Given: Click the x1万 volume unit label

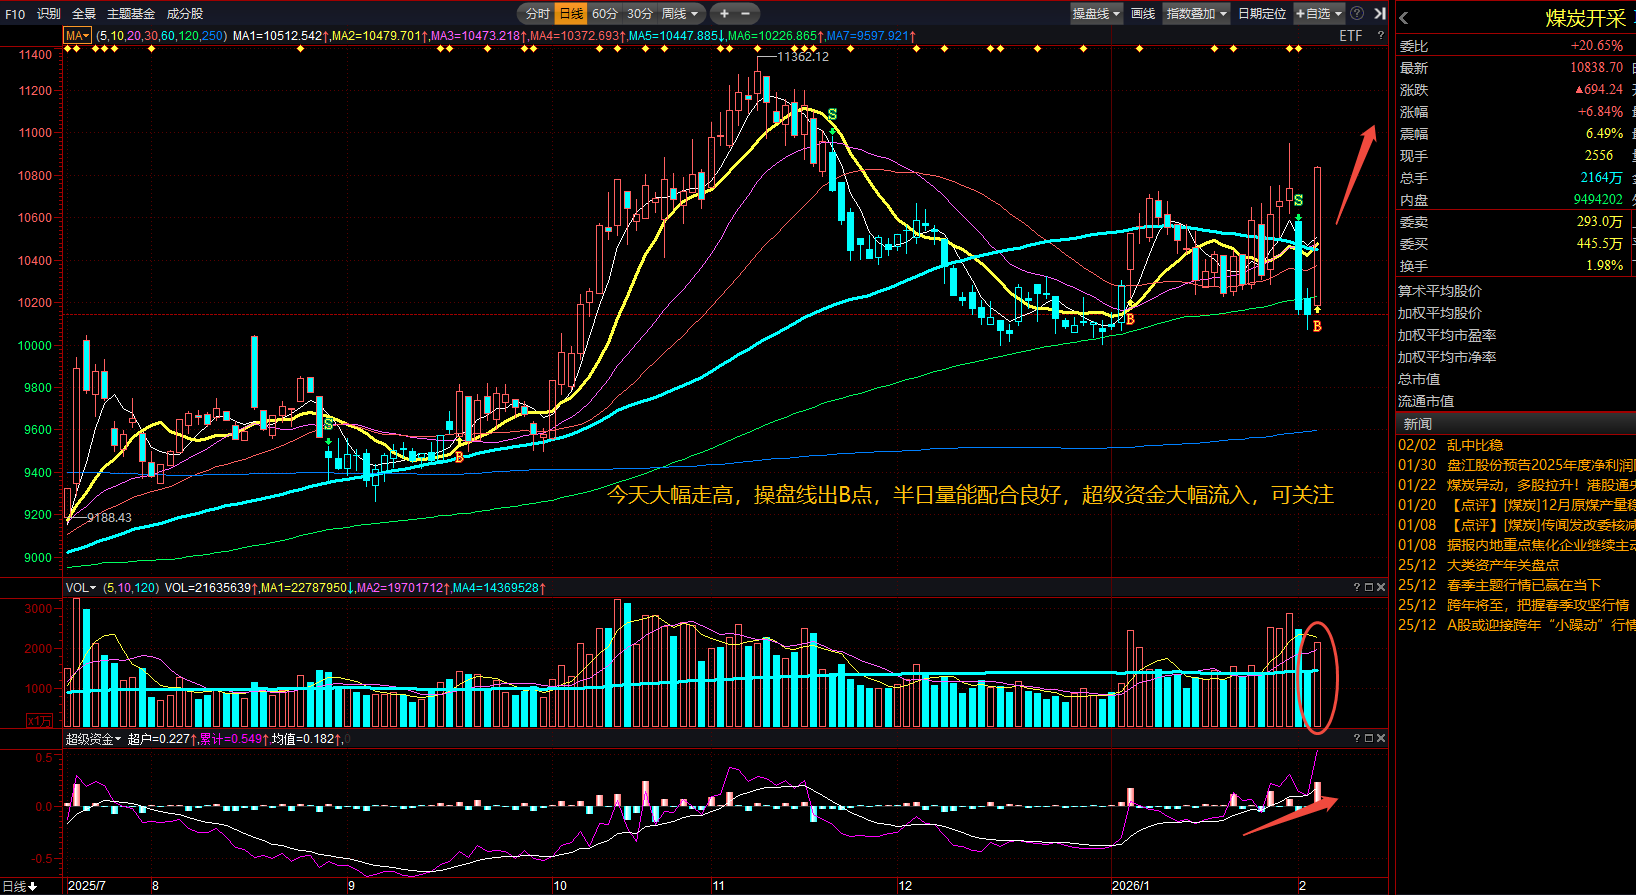Looking at the screenshot, I should point(40,720).
